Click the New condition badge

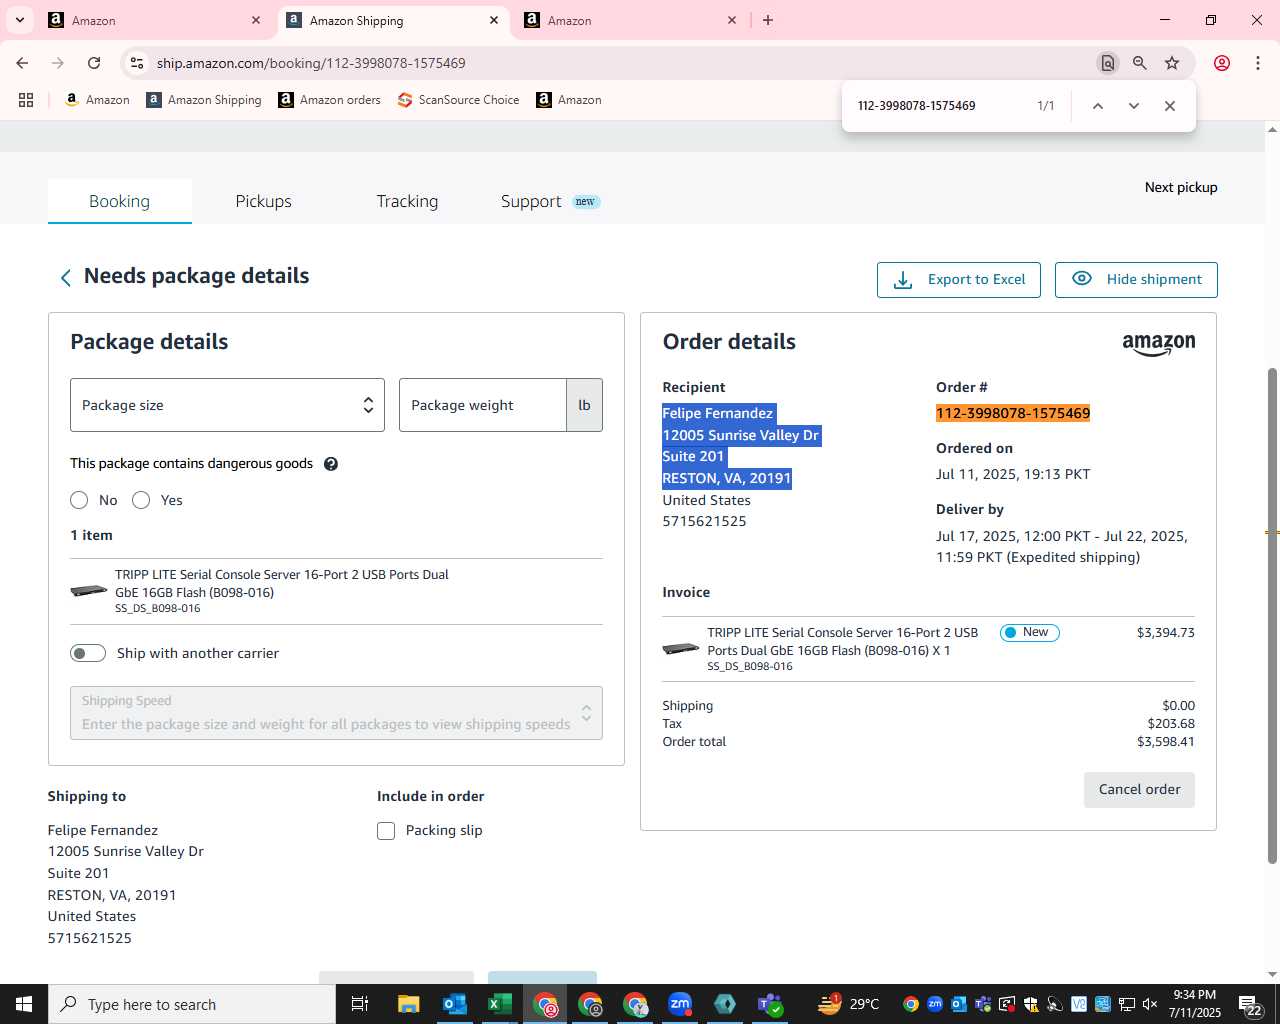[1029, 633]
